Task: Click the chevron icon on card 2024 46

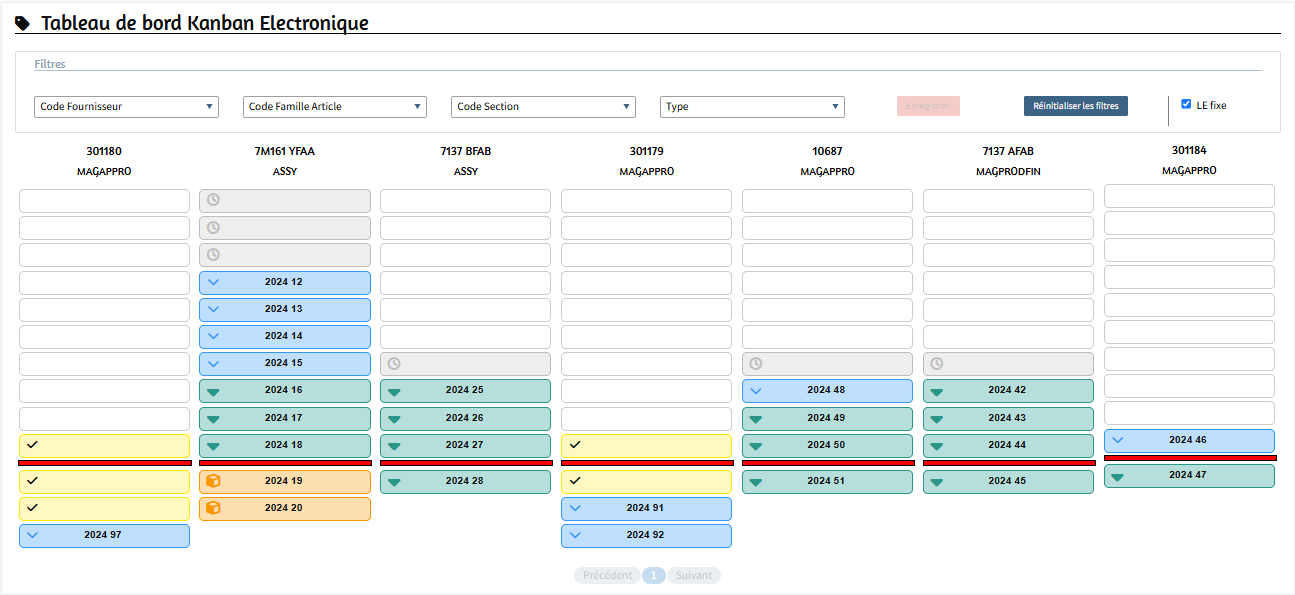Action: [x=1118, y=440]
